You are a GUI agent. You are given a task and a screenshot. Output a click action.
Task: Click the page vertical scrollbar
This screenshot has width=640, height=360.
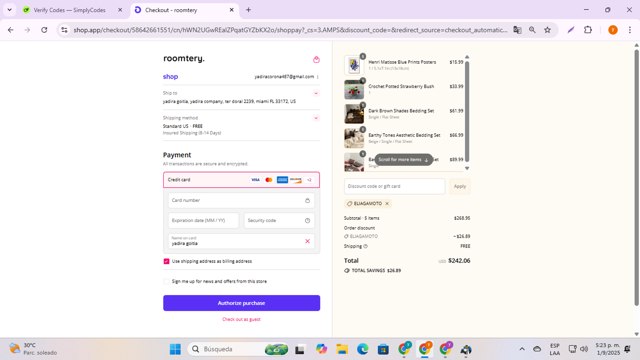click(x=636, y=178)
